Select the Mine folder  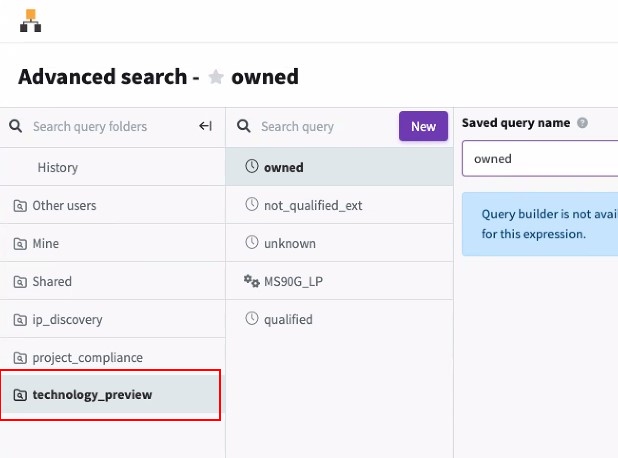point(45,244)
